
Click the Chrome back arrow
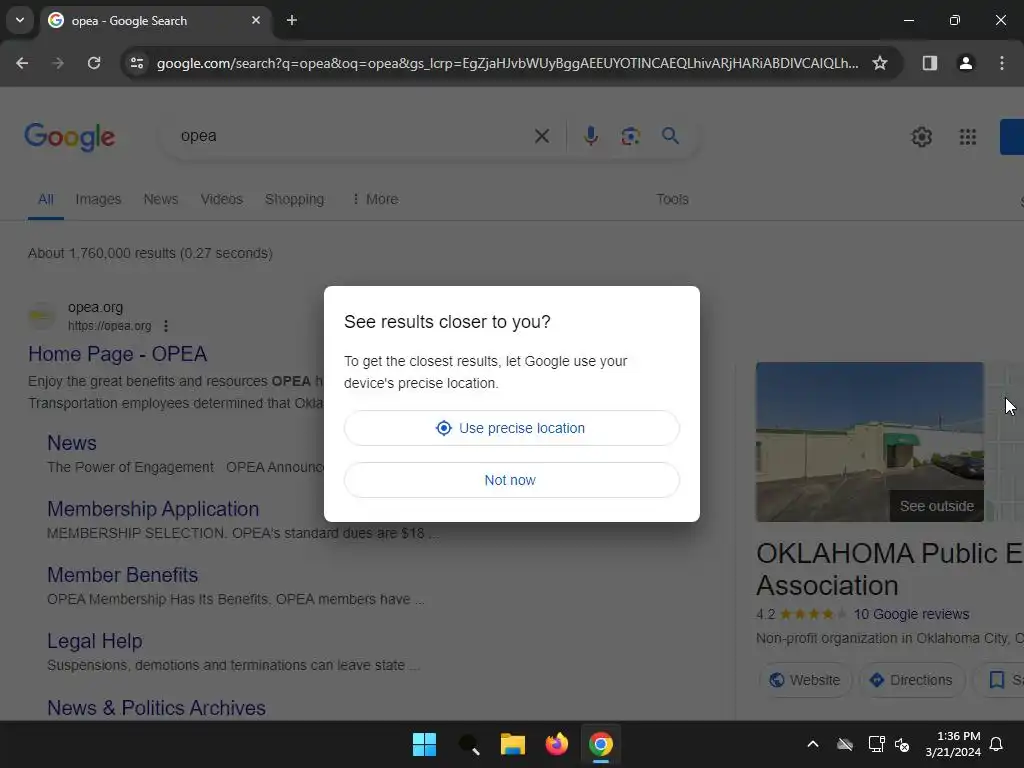[22, 63]
